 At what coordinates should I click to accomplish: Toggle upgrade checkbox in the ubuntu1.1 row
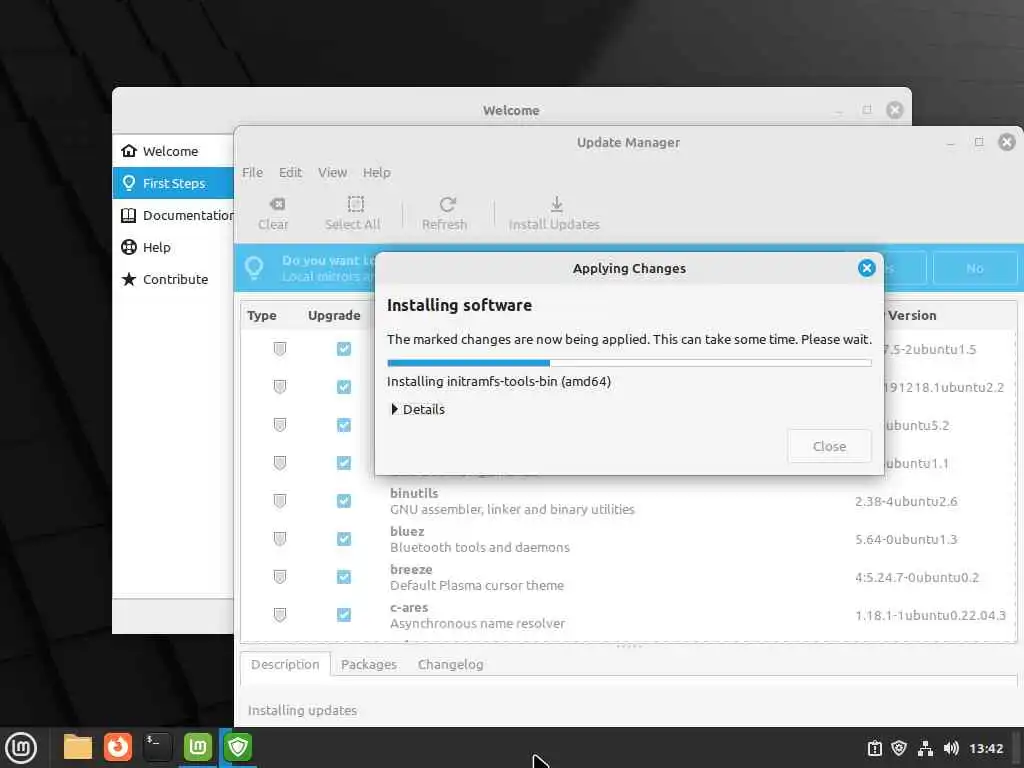coord(344,462)
